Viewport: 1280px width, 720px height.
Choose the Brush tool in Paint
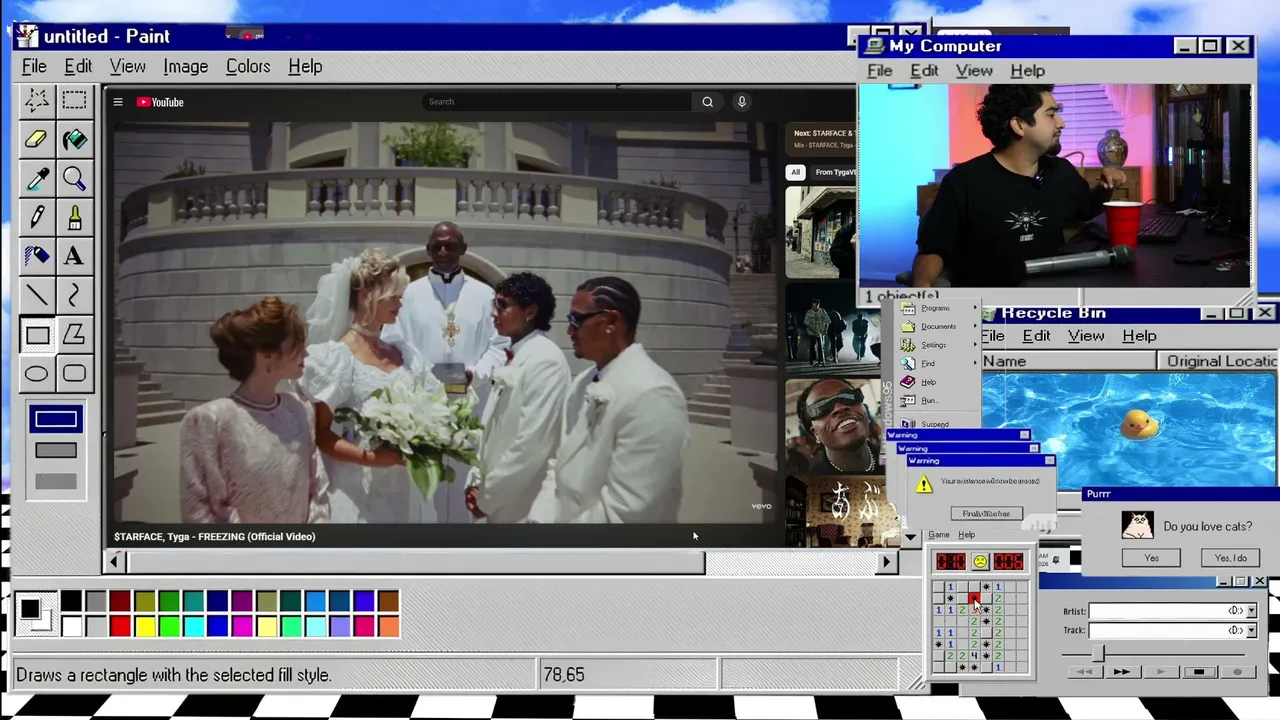point(74,217)
